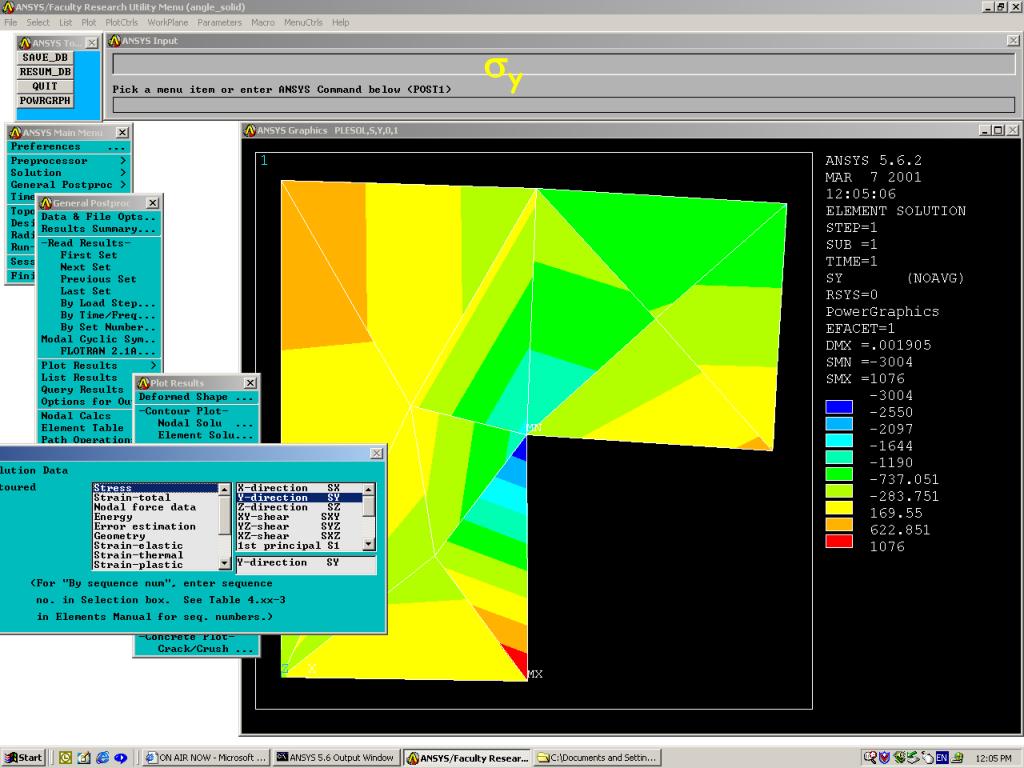
Task: Click the POWRGRPH toolbar button
Action: click(x=45, y=101)
